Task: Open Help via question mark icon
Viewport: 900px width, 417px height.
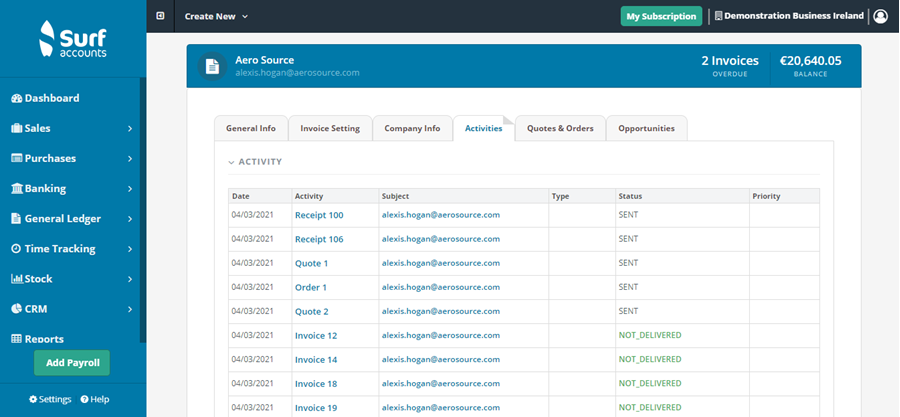Action: (84, 399)
